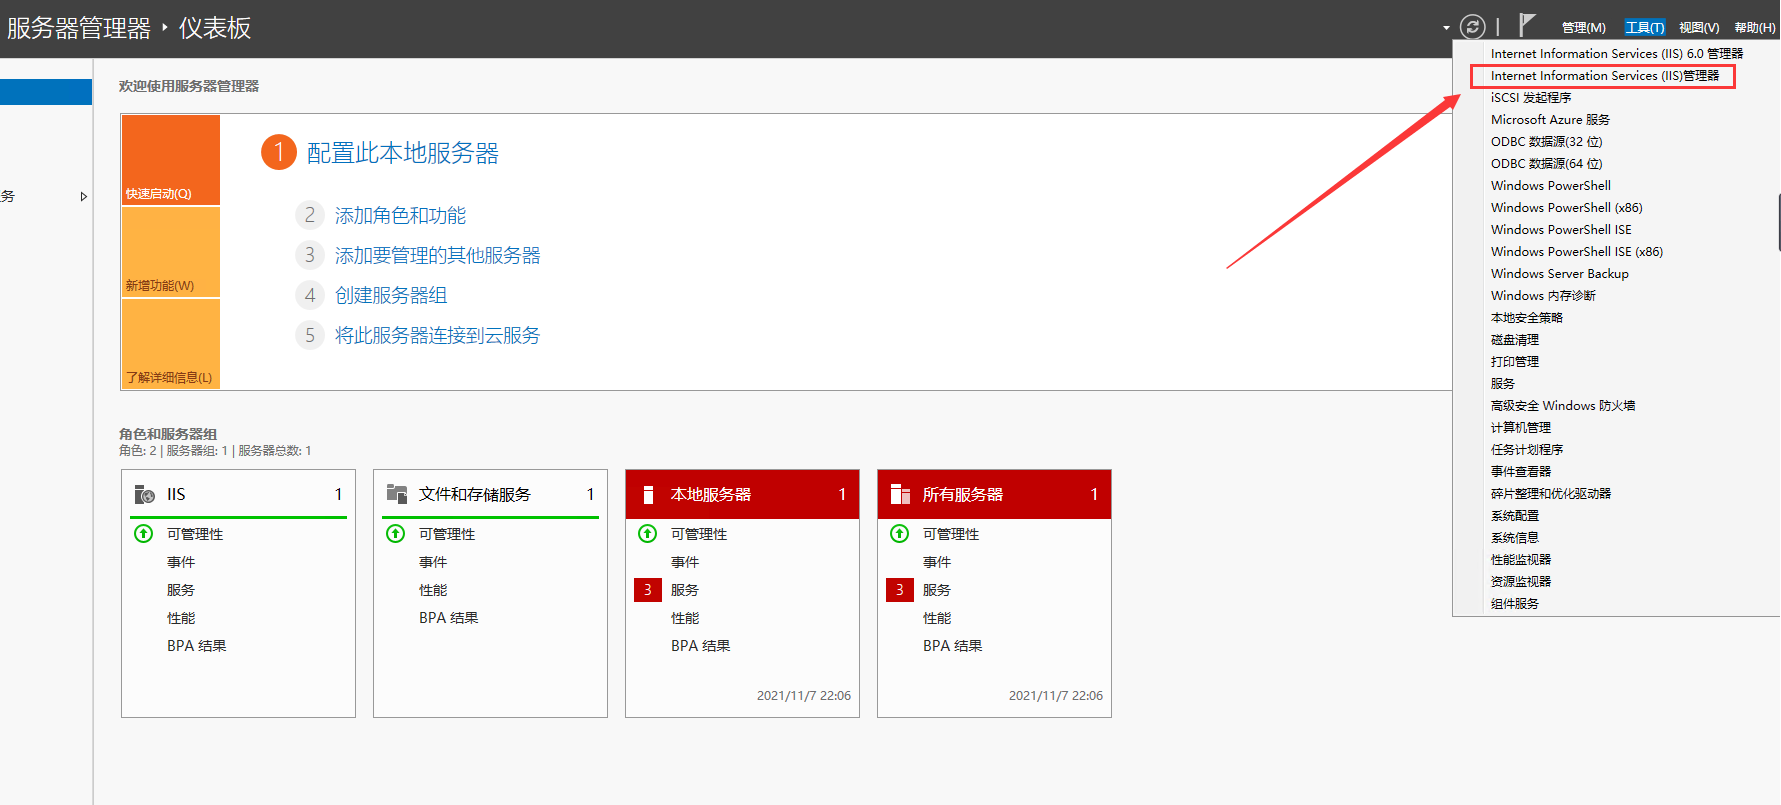Open the 视图(V) menu
1781x805 pixels.
tap(1698, 28)
